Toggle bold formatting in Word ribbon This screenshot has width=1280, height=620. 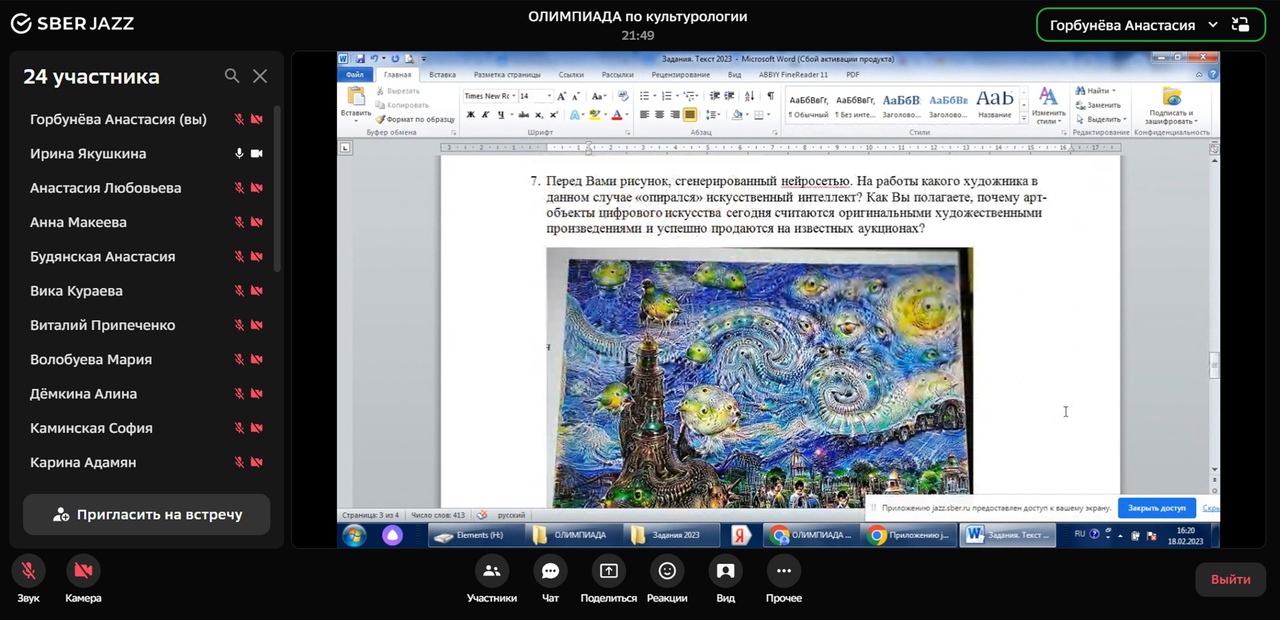470,115
